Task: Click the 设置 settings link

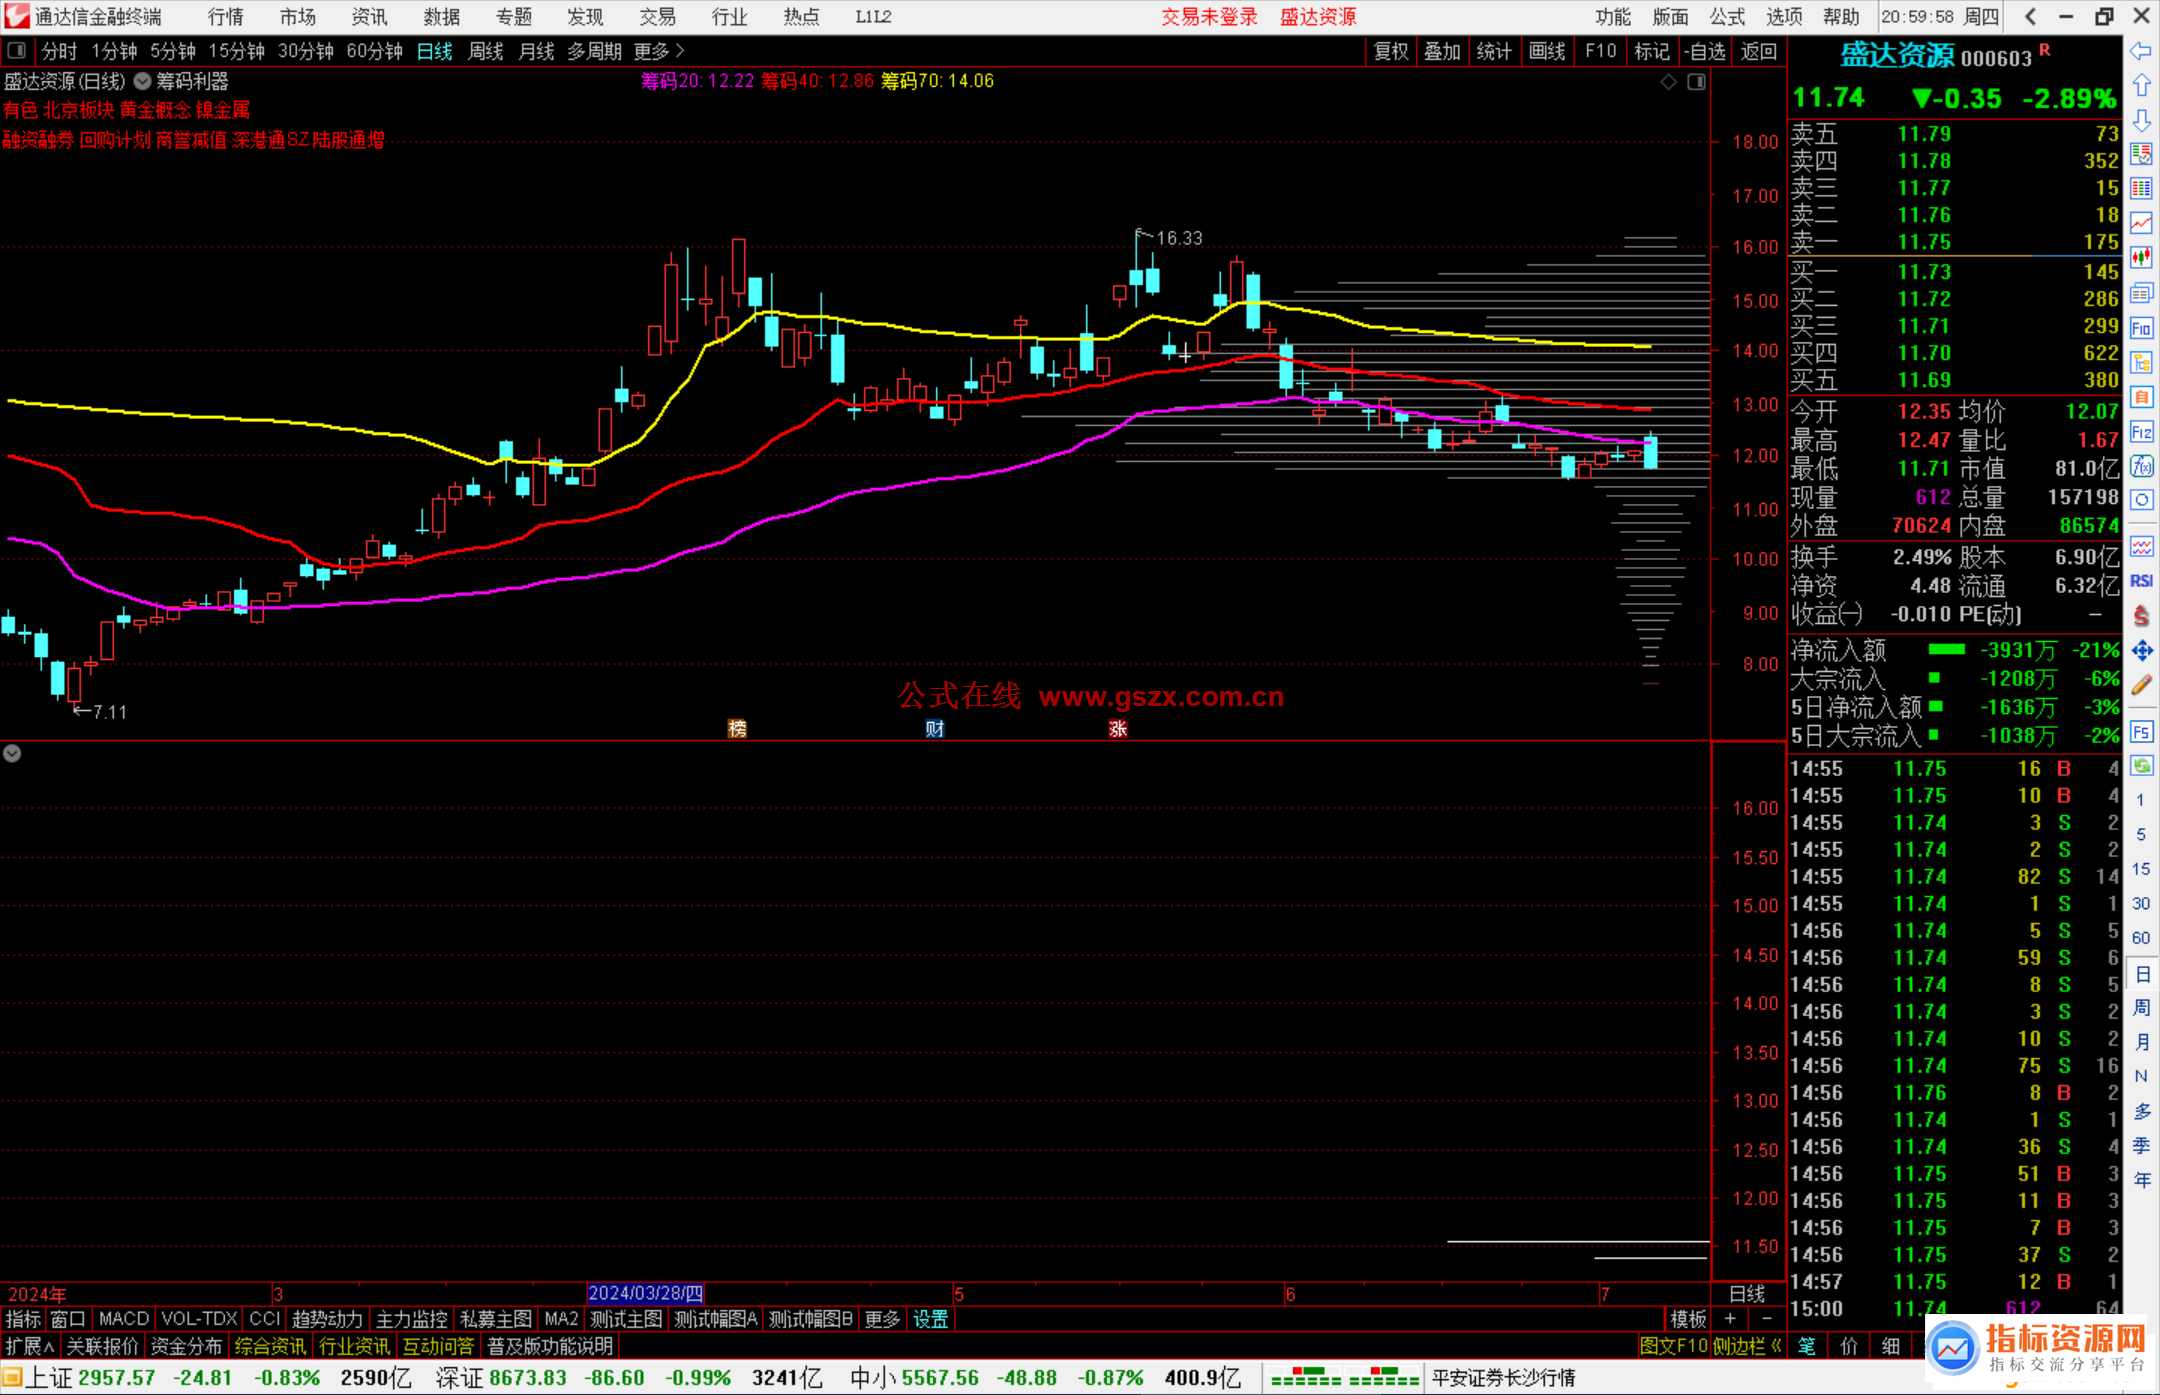Action: click(930, 1319)
